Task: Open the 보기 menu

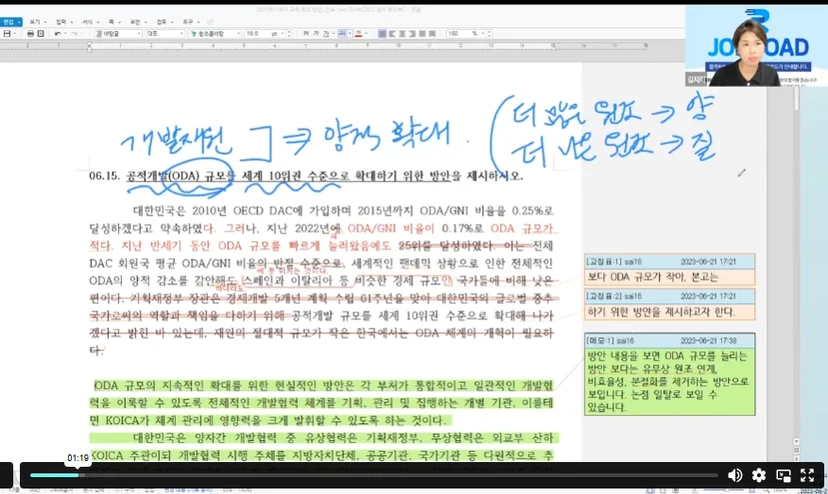Action: point(37,22)
